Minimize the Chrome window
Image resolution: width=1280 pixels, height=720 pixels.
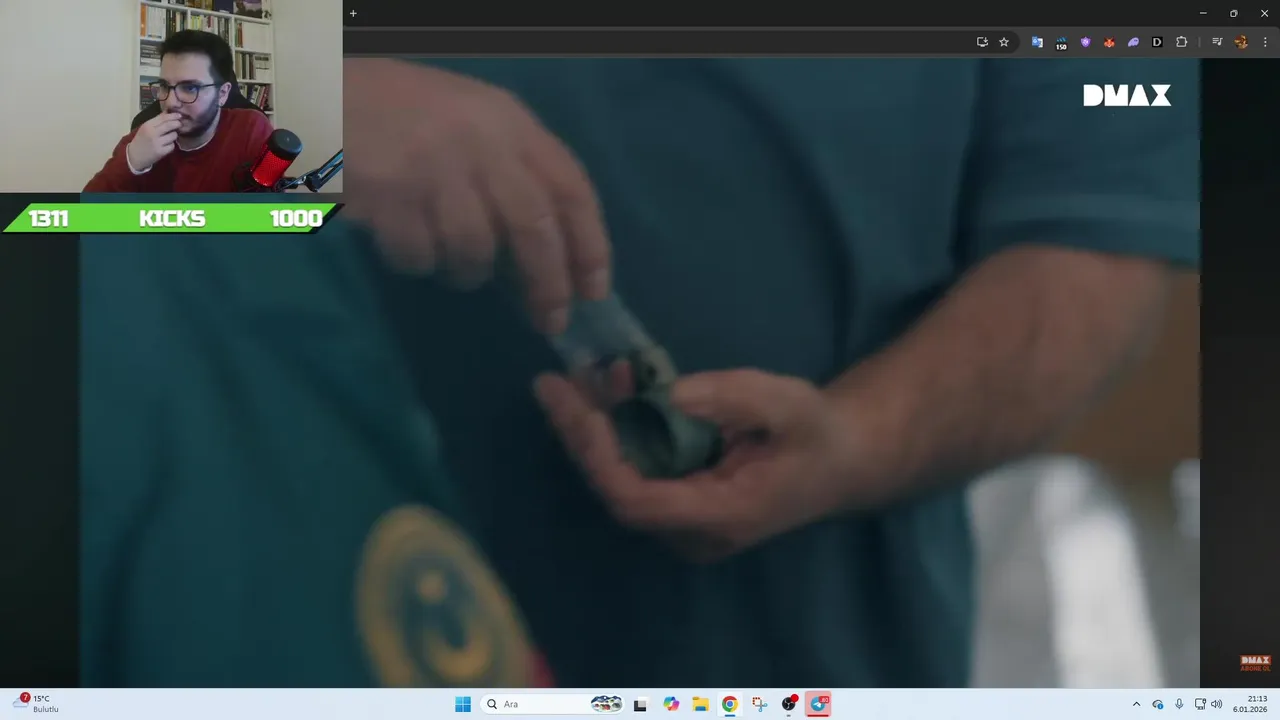click(x=1203, y=13)
